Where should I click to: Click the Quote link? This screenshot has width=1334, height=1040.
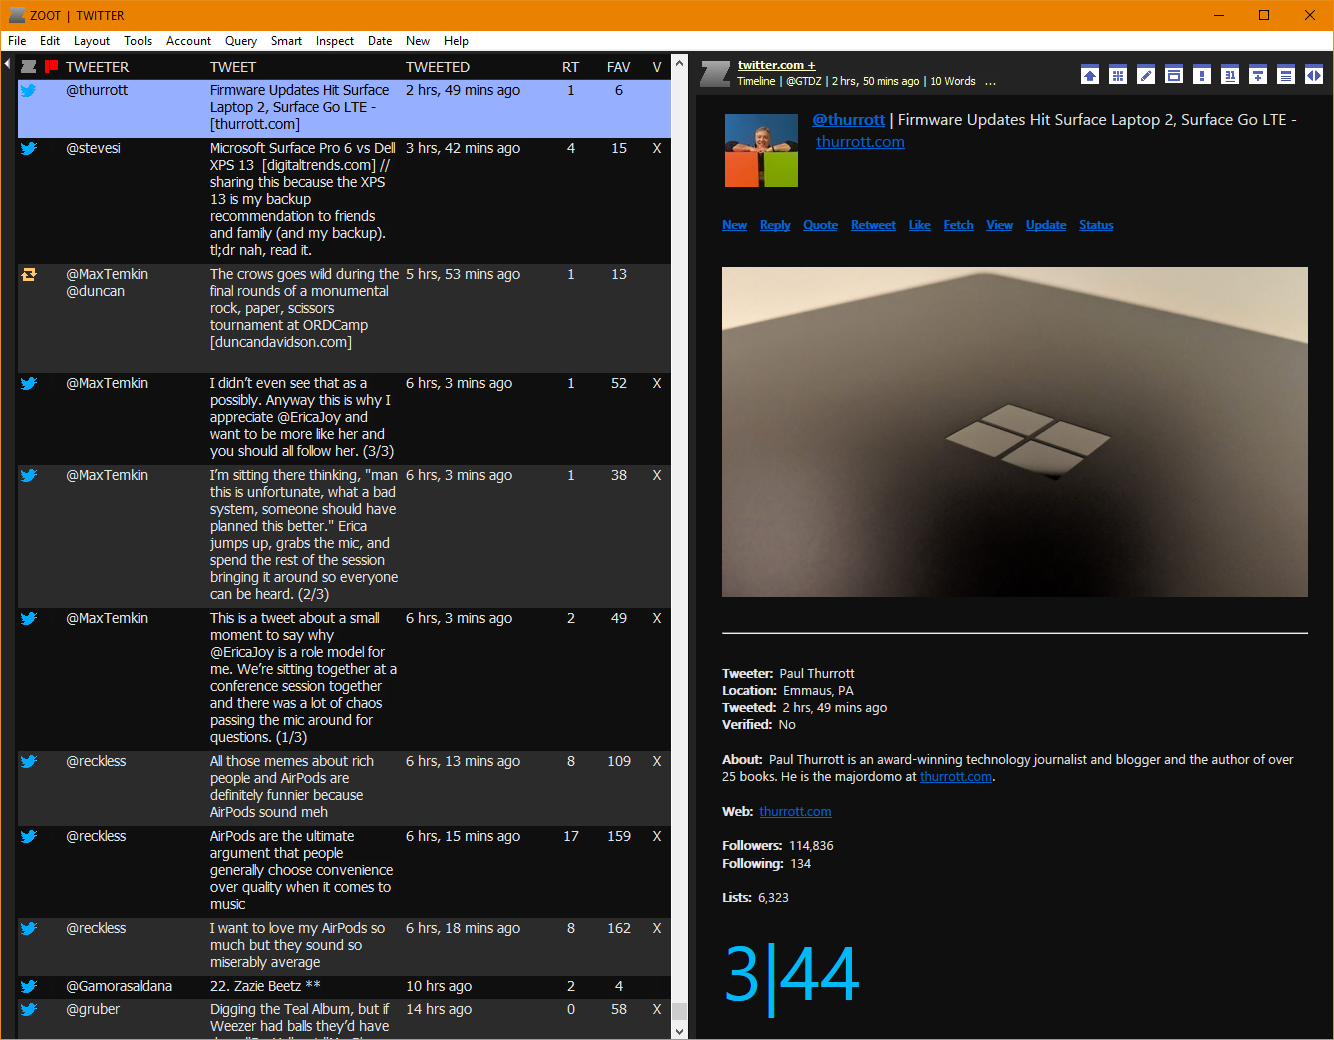[820, 225]
